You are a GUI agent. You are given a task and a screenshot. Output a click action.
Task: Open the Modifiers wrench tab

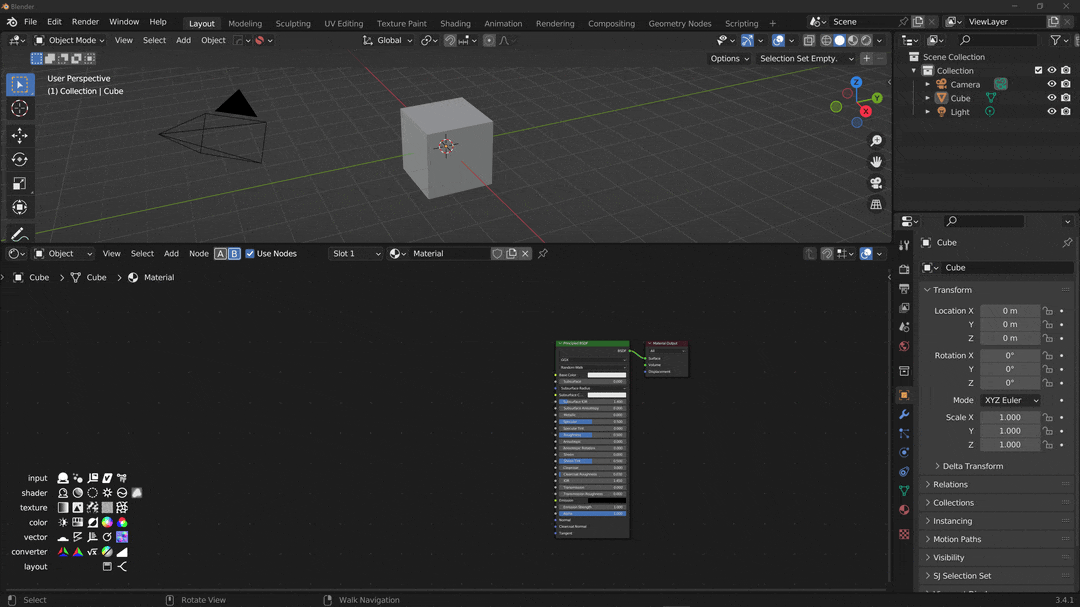pyautogui.click(x=904, y=414)
